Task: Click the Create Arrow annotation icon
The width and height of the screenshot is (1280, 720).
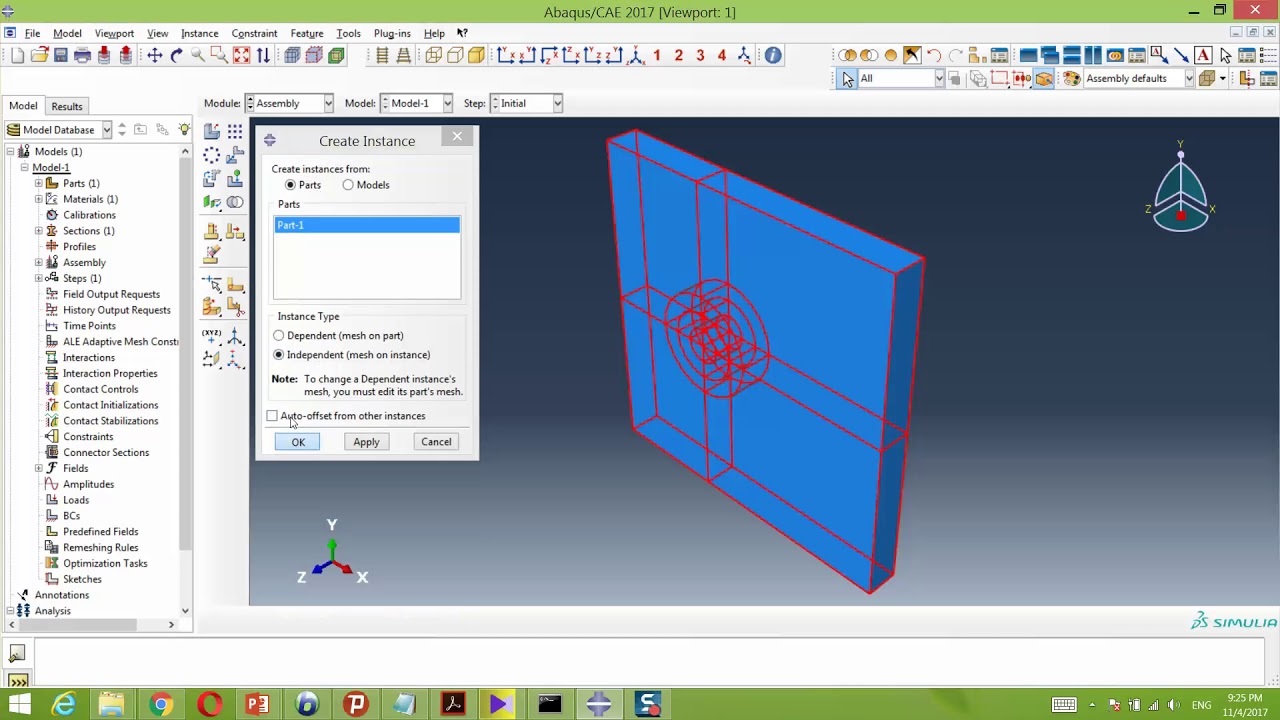Action: tap(1181, 56)
